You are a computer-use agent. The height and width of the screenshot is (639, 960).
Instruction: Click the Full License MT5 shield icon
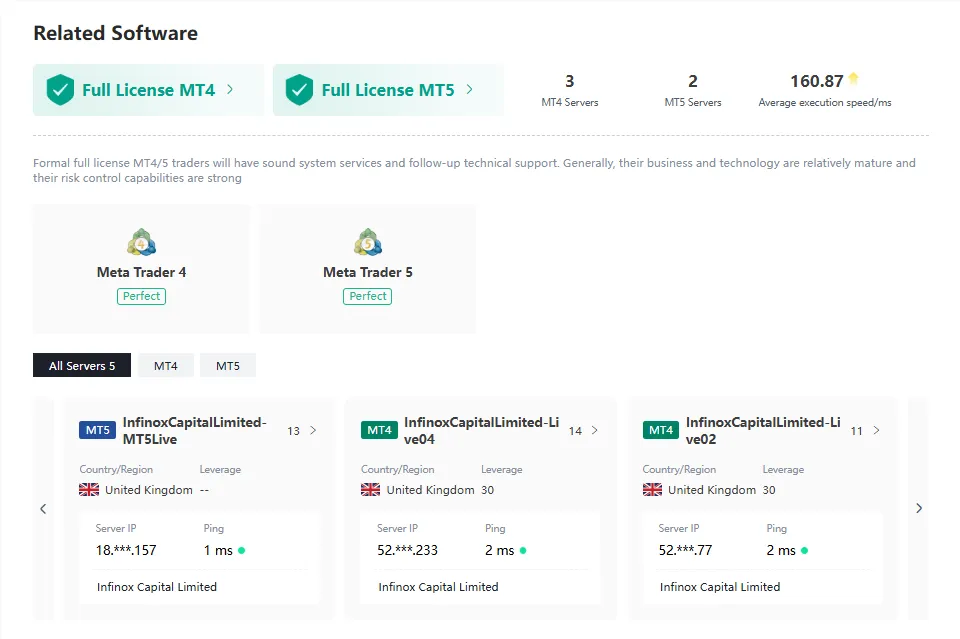(299, 90)
